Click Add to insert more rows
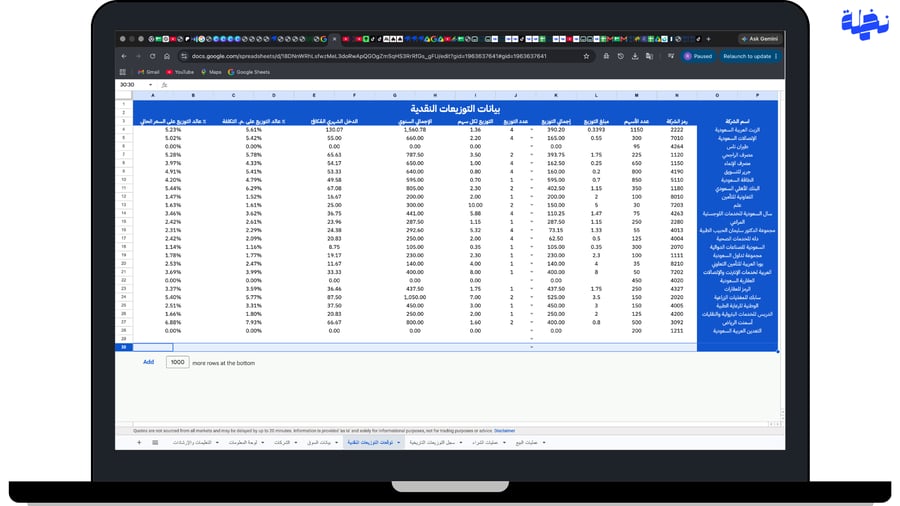 (148, 362)
